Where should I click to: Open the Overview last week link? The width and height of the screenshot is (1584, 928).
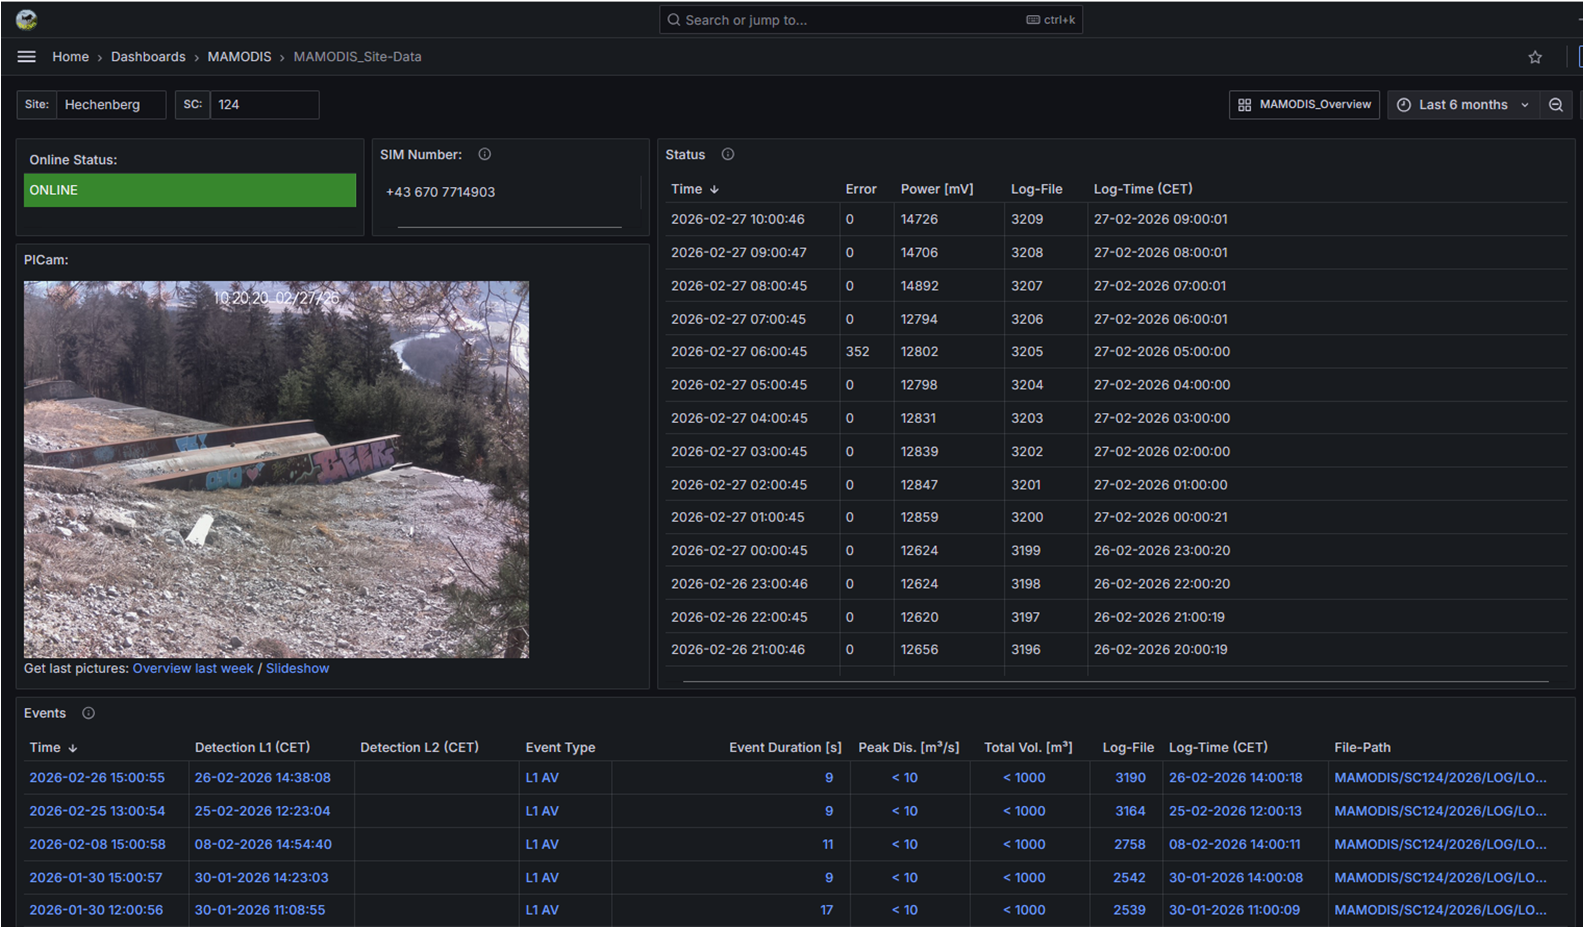coord(193,668)
